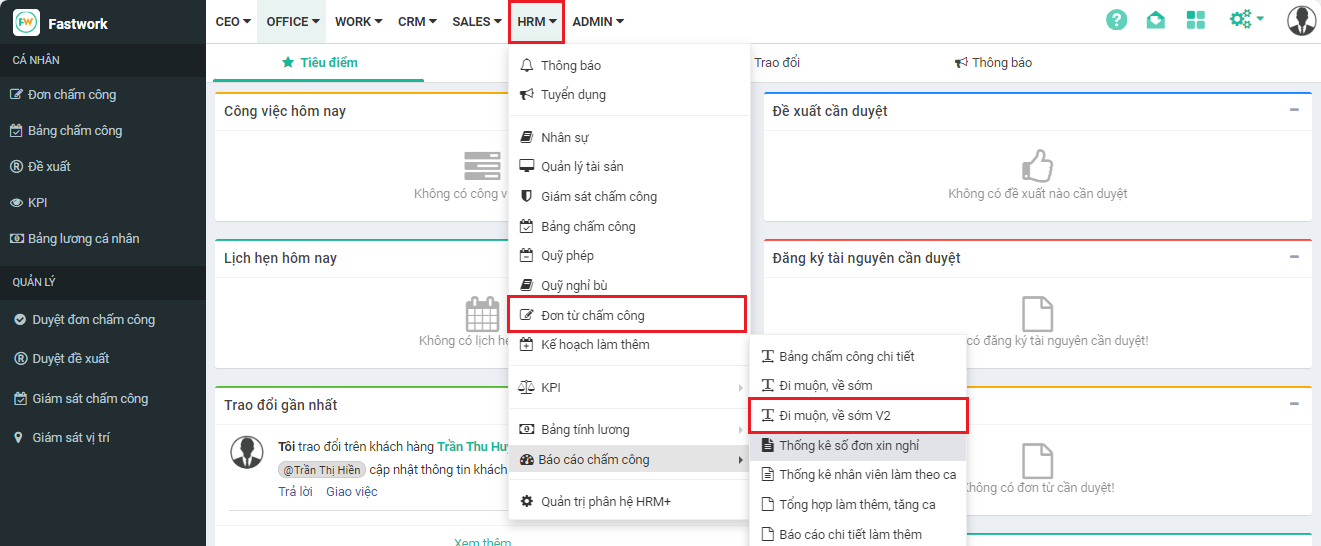Viewport: 1321px width, 546px height.
Task: Click the Giao việc link
Action: (x=351, y=492)
